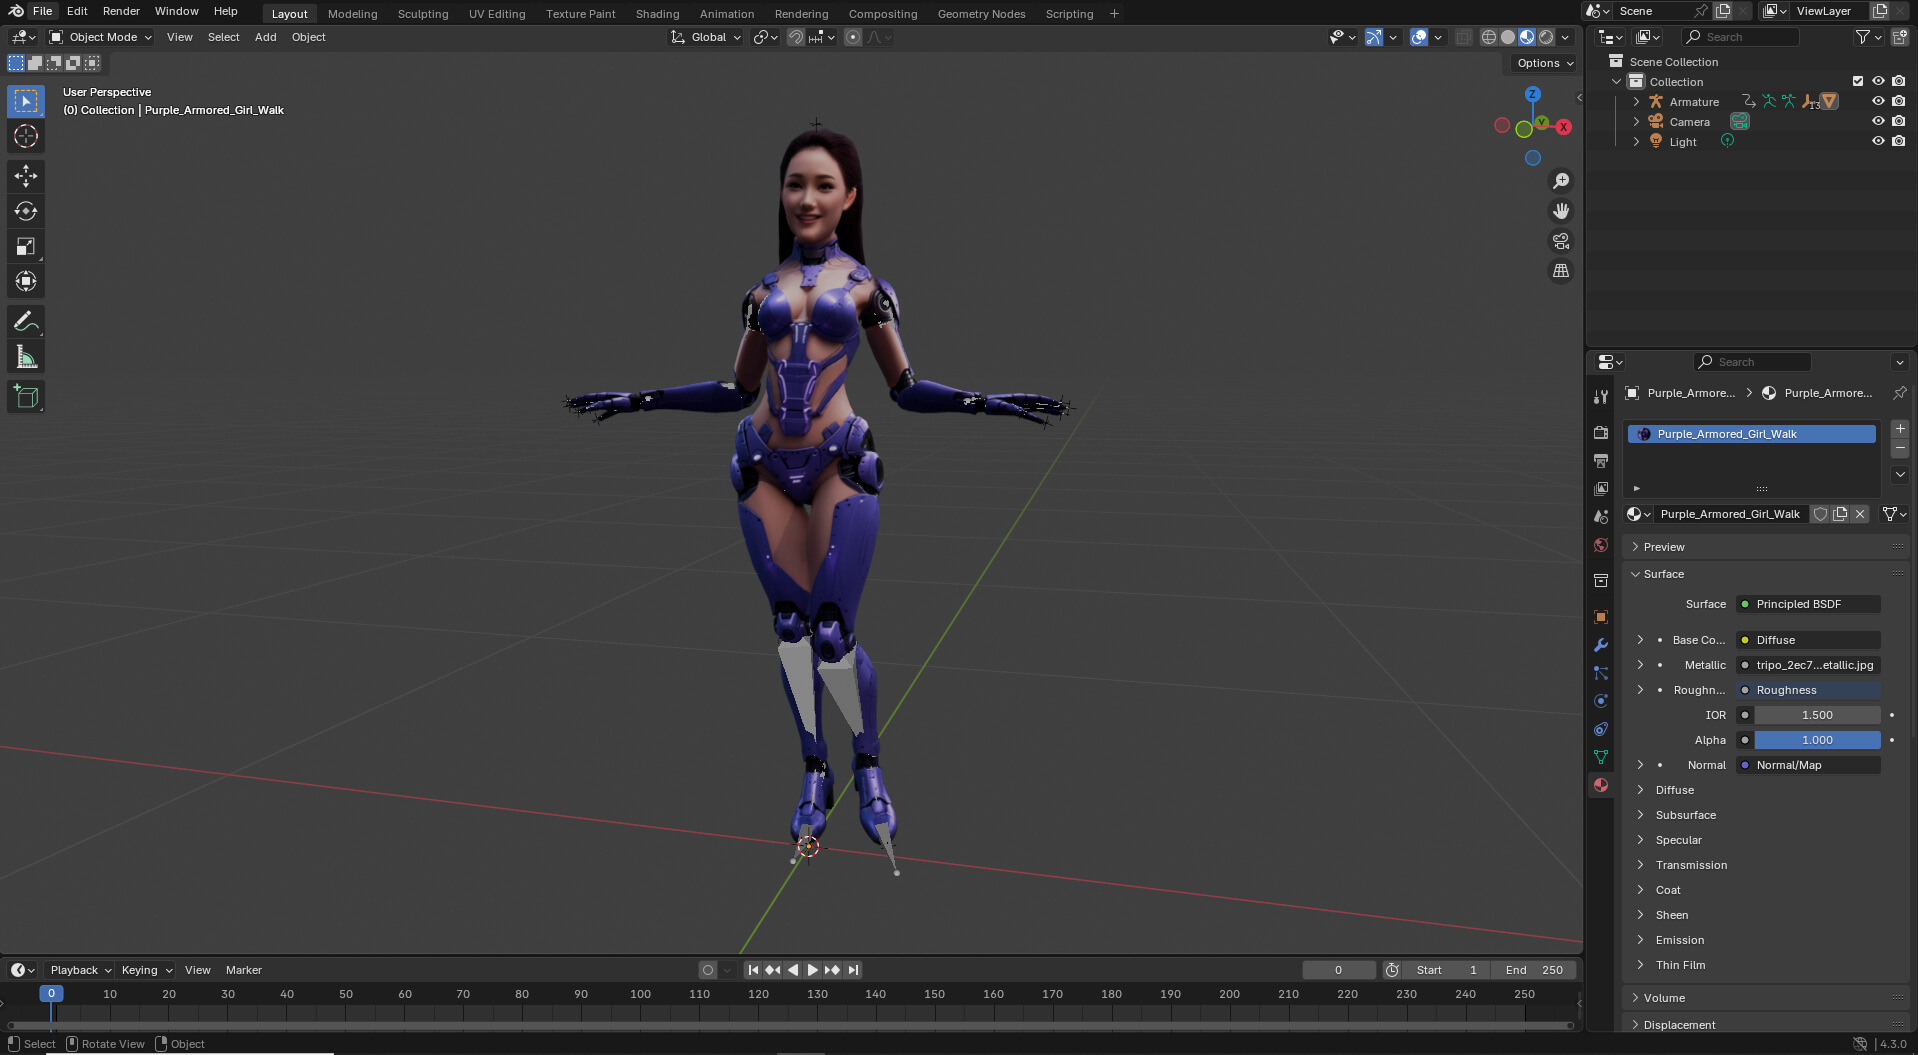The width and height of the screenshot is (1918, 1055).
Task: Expand the Emission section
Action: tap(1679, 940)
